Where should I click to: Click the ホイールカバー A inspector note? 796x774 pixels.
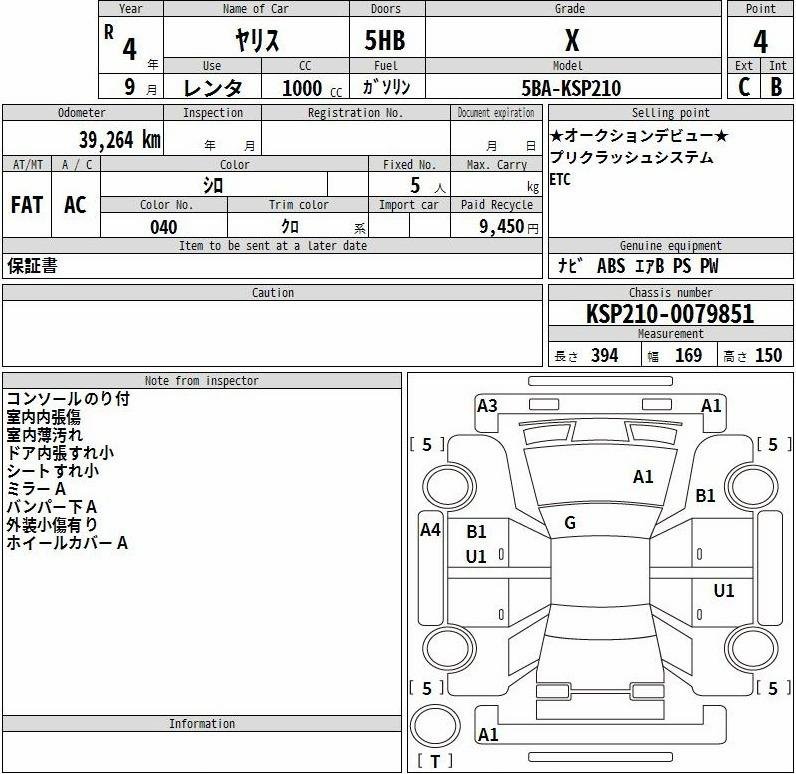(x=67, y=543)
